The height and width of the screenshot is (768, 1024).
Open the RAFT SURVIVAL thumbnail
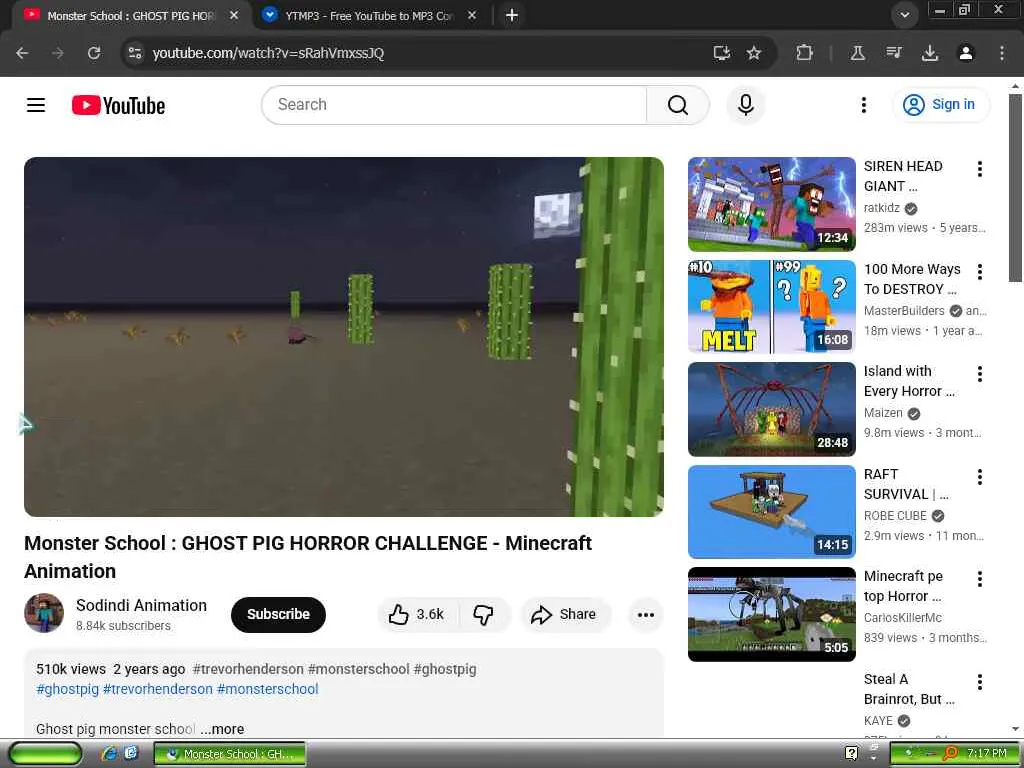(771, 512)
